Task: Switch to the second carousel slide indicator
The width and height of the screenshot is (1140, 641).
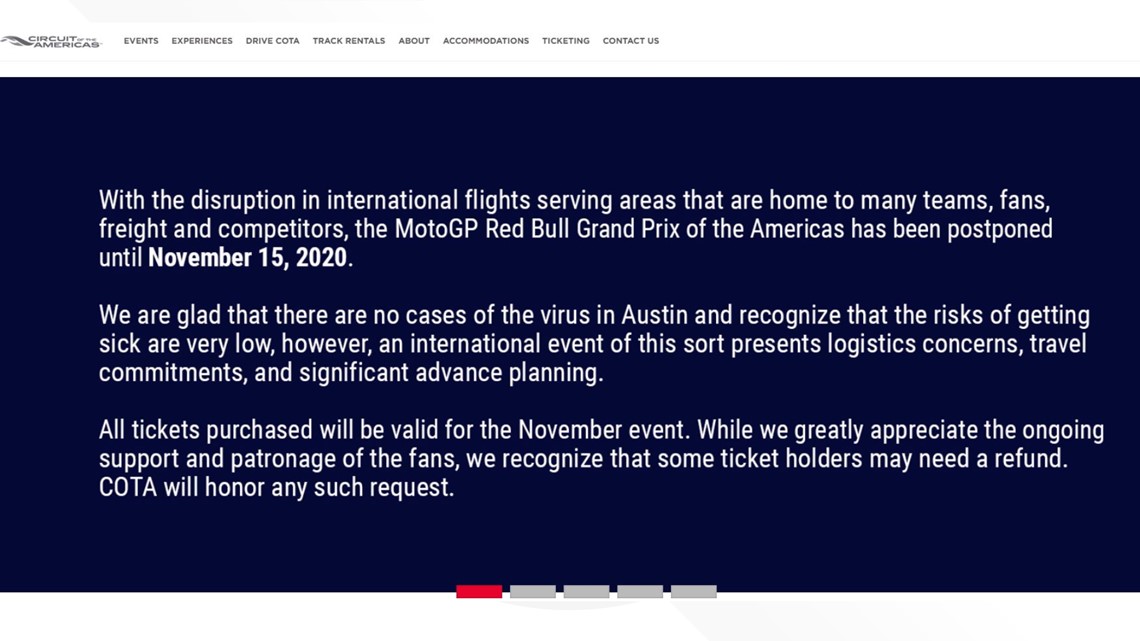Action: click(533, 592)
